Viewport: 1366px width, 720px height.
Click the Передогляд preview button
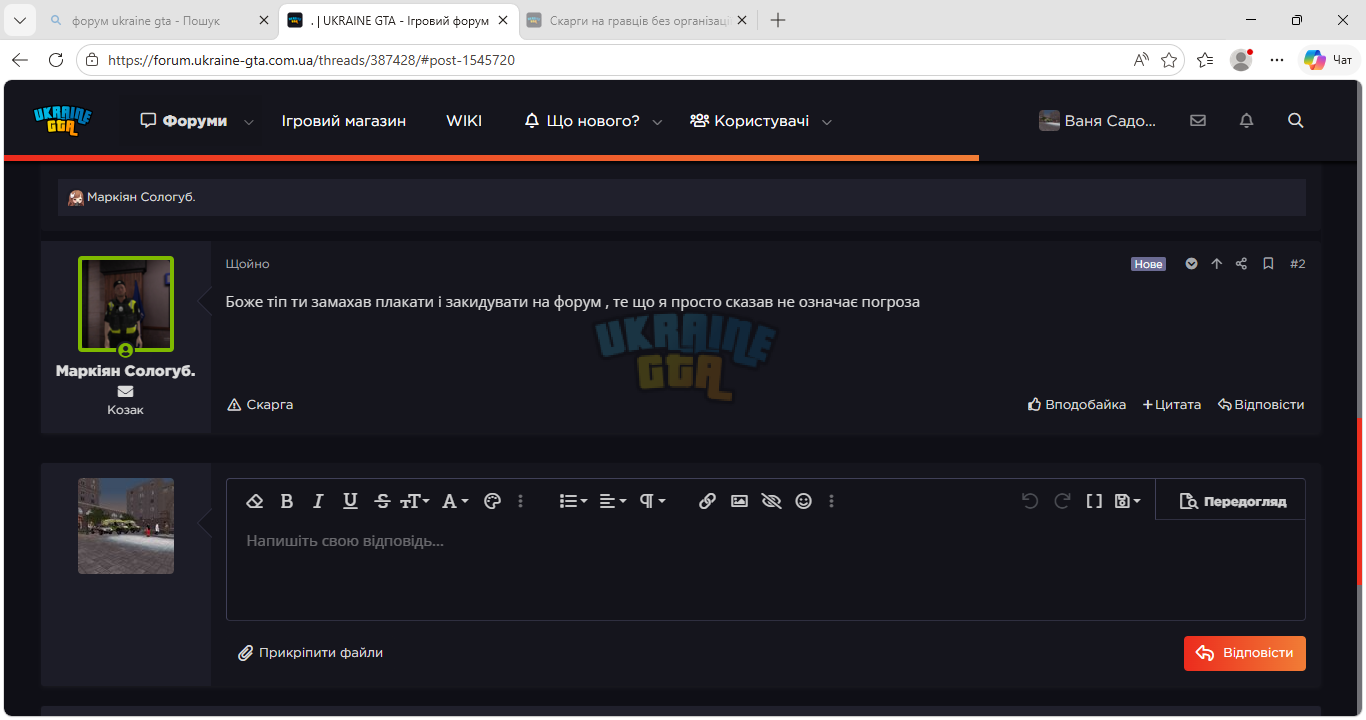[x=1232, y=501]
